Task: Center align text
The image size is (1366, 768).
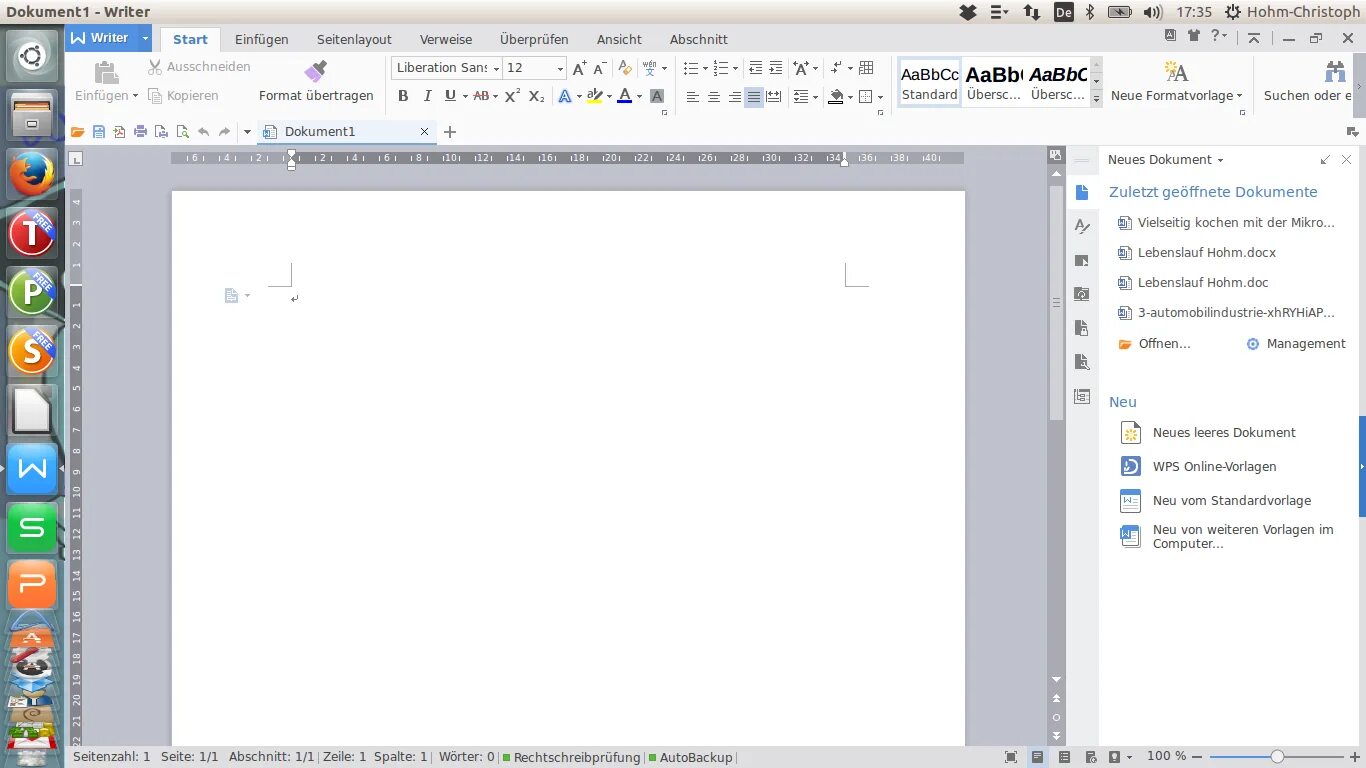Action: pos(714,97)
